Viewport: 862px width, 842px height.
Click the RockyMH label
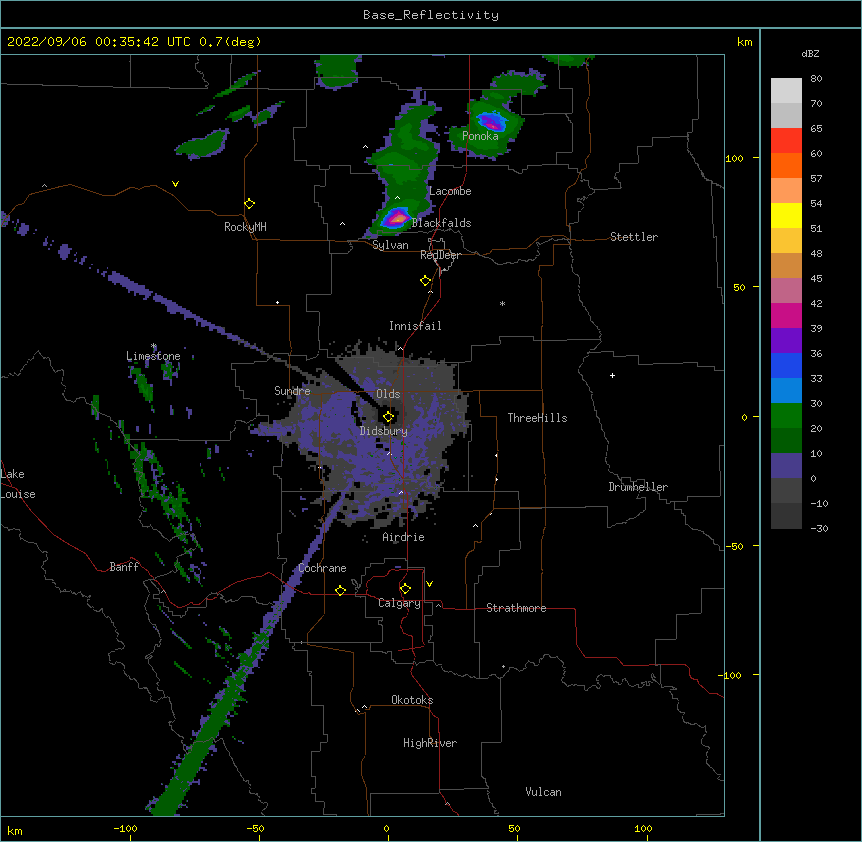[x=245, y=227]
